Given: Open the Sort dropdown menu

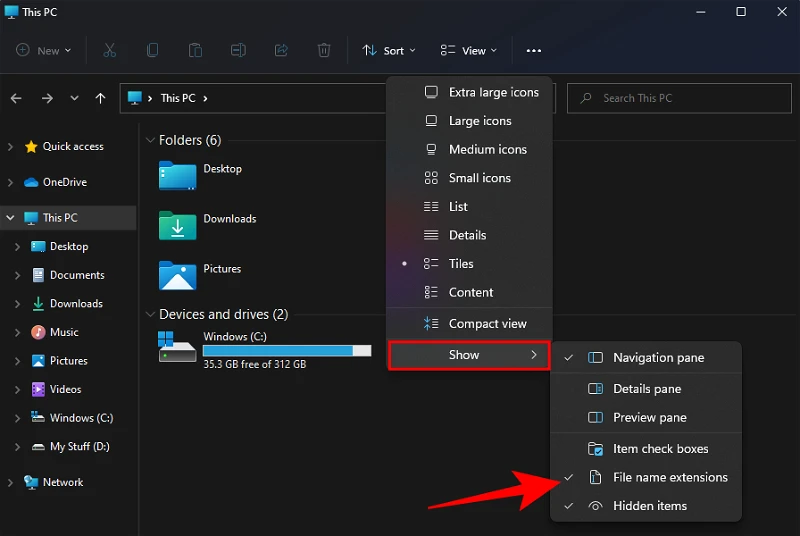Looking at the screenshot, I should 389,50.
